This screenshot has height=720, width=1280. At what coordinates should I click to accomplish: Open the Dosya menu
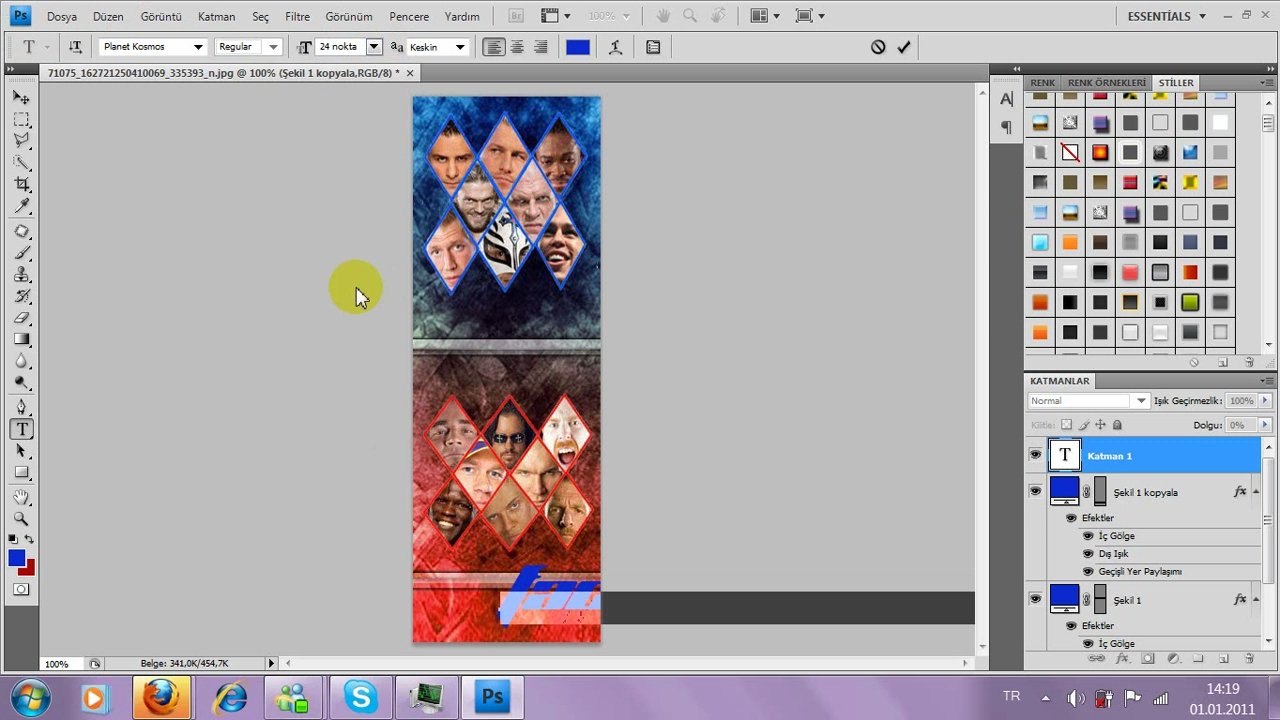point(61,16)
